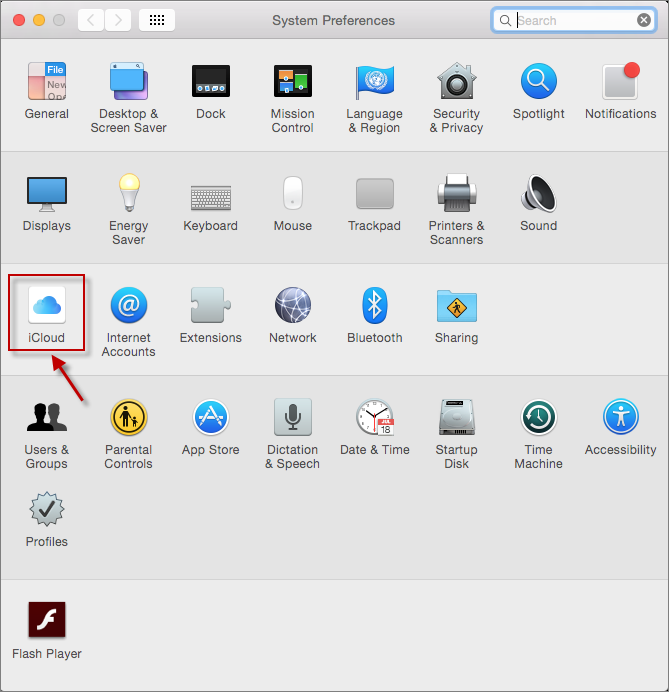Close the System Preferences window
The width and height of the screenshot is (669, 692).
pyautogui.click(x=19, y=20)
